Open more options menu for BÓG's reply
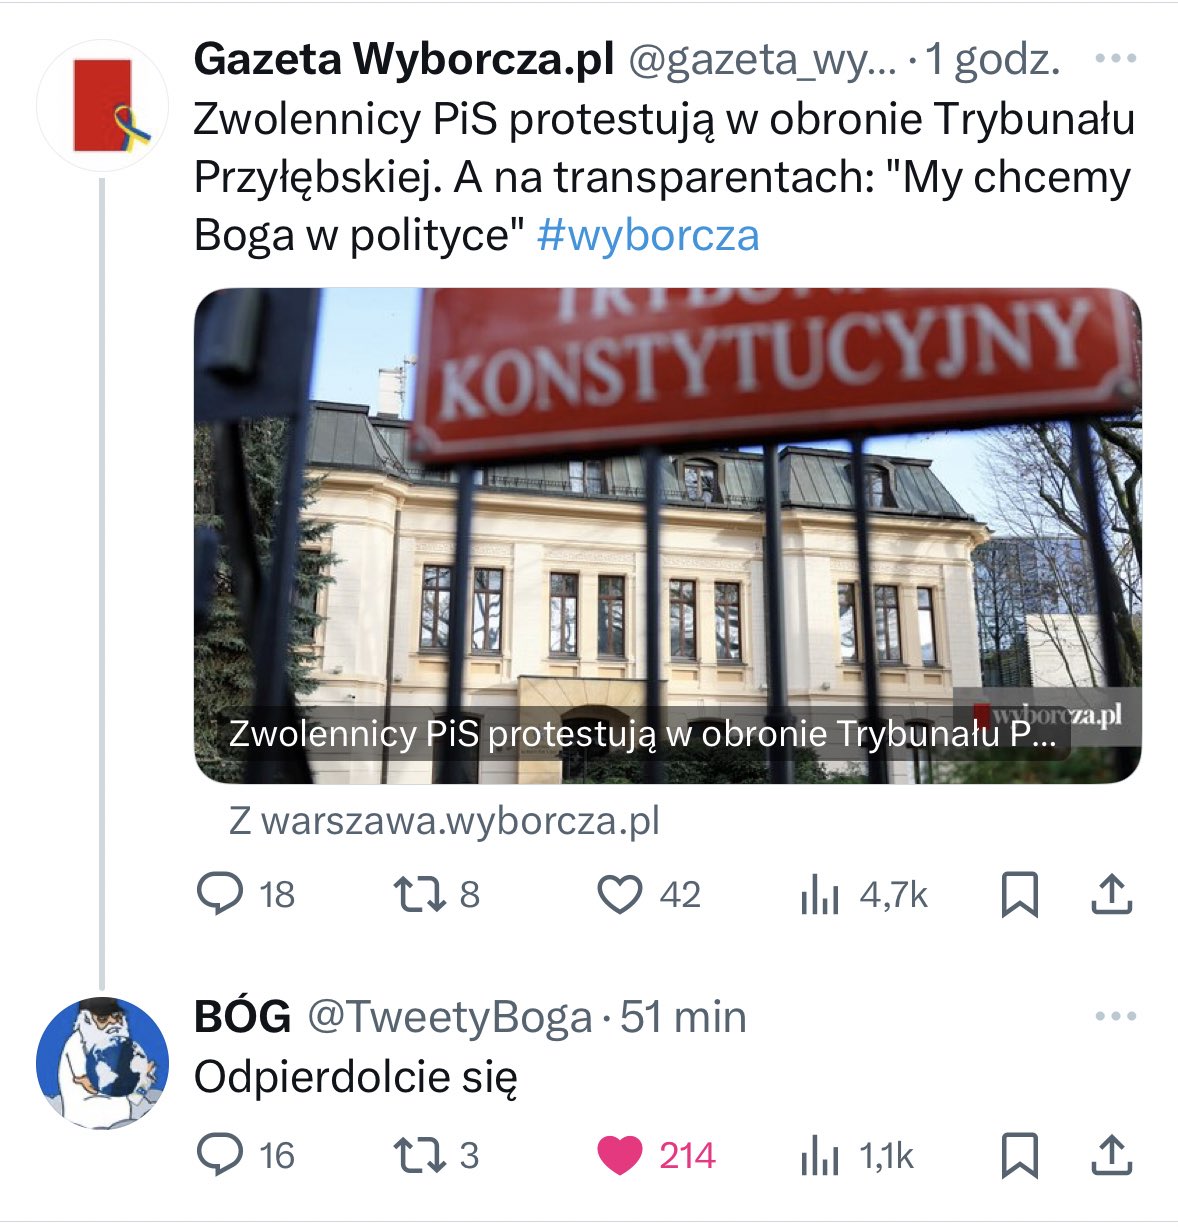The height and width of the screenshot is (1227, 1178). tap(1116, 1017)
